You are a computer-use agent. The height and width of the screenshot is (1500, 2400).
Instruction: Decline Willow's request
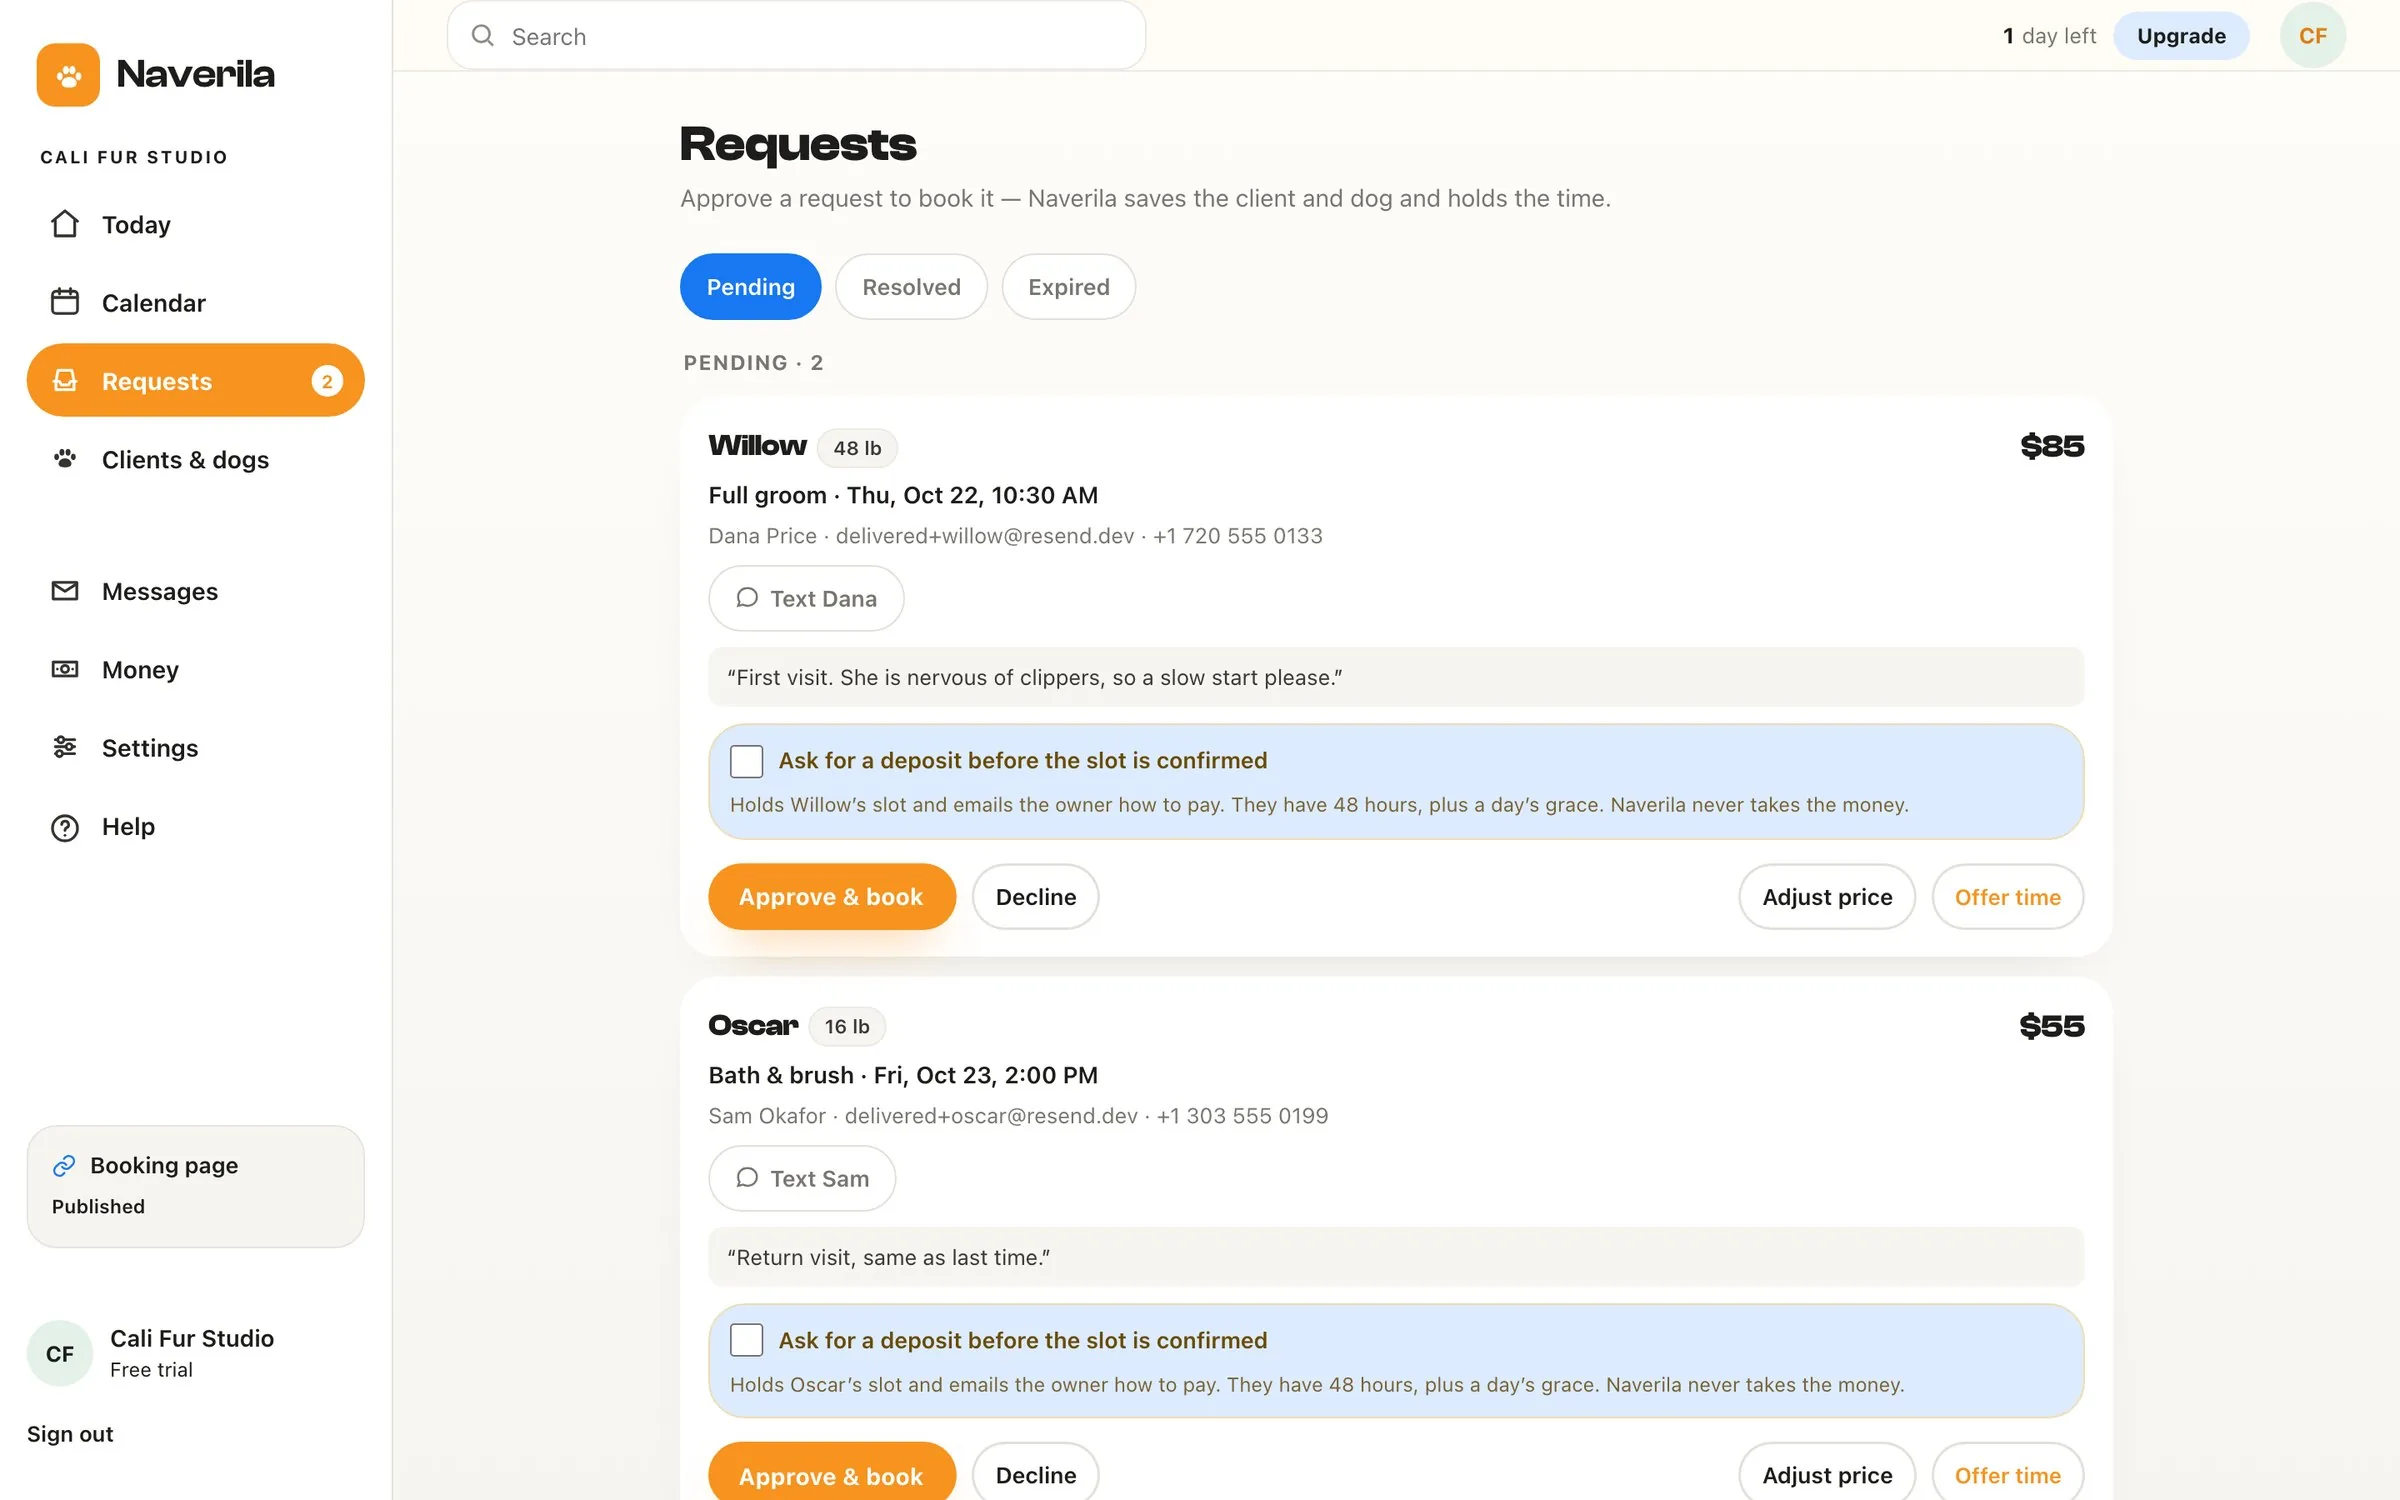coord(1035,897)
